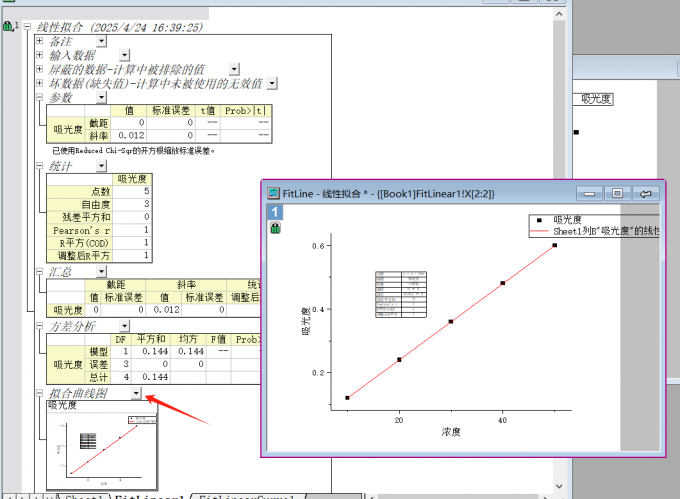Image resolution: width=680 pixels, height=499 pixels.
Task: Open the 汇总 dropdown arrow
Action: coord(101,272)
